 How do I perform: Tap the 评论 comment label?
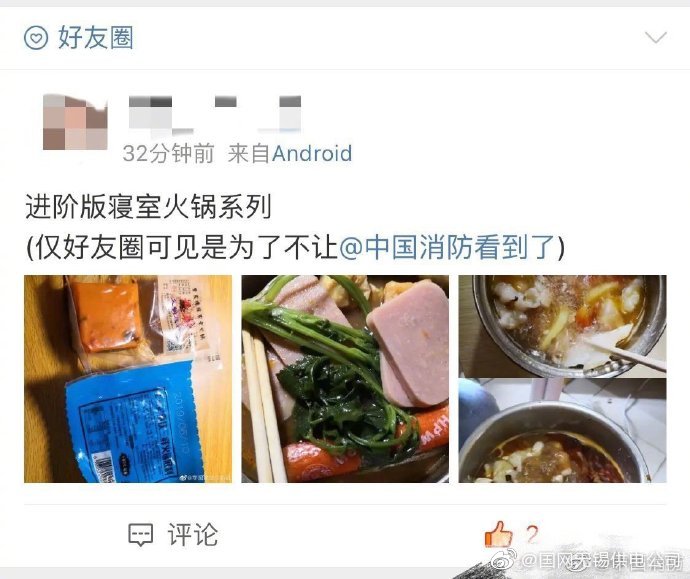(193, 535)
